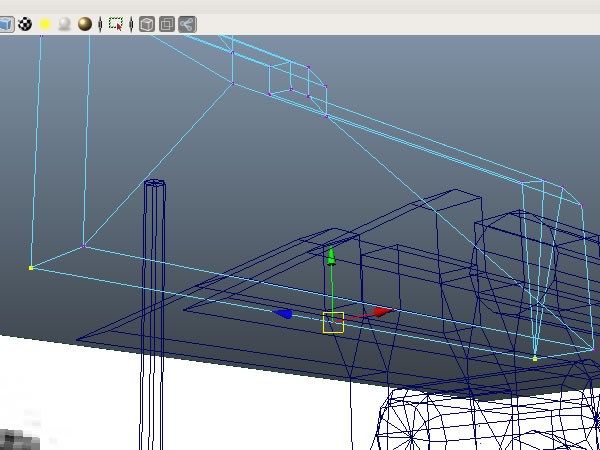The image size is (600, 450).
Task: Turn on use all lights yellow icon
Action: click(45, 24)
